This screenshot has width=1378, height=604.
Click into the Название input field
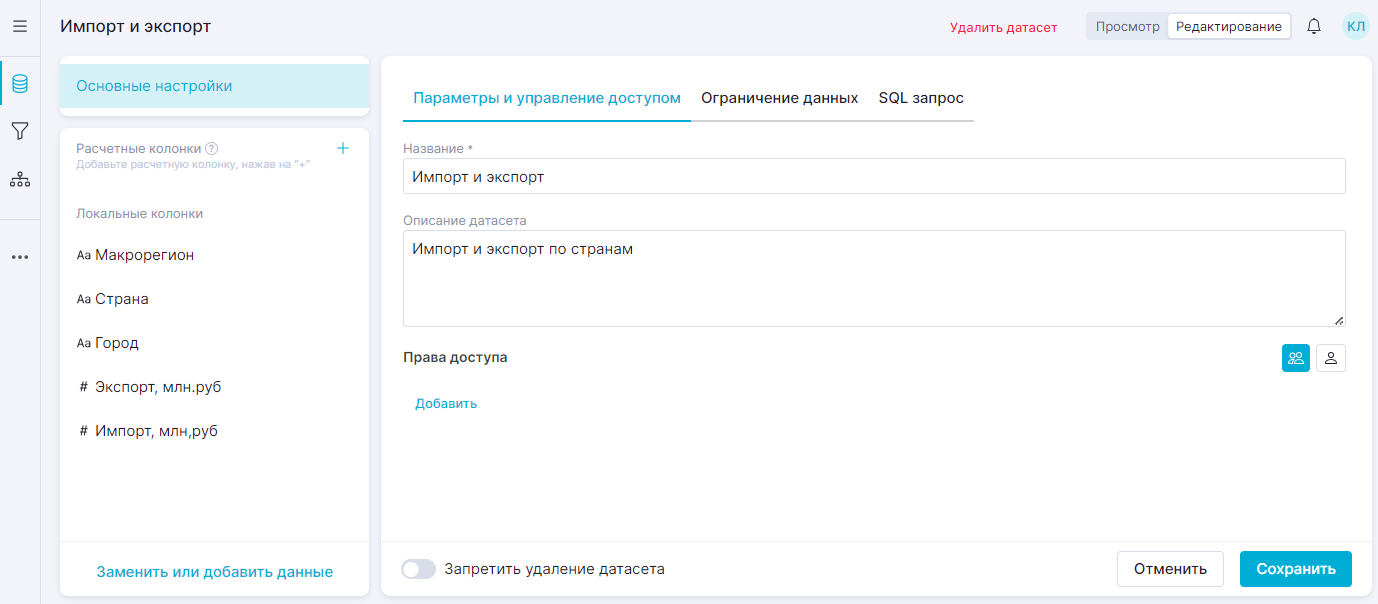click(873, 176)
